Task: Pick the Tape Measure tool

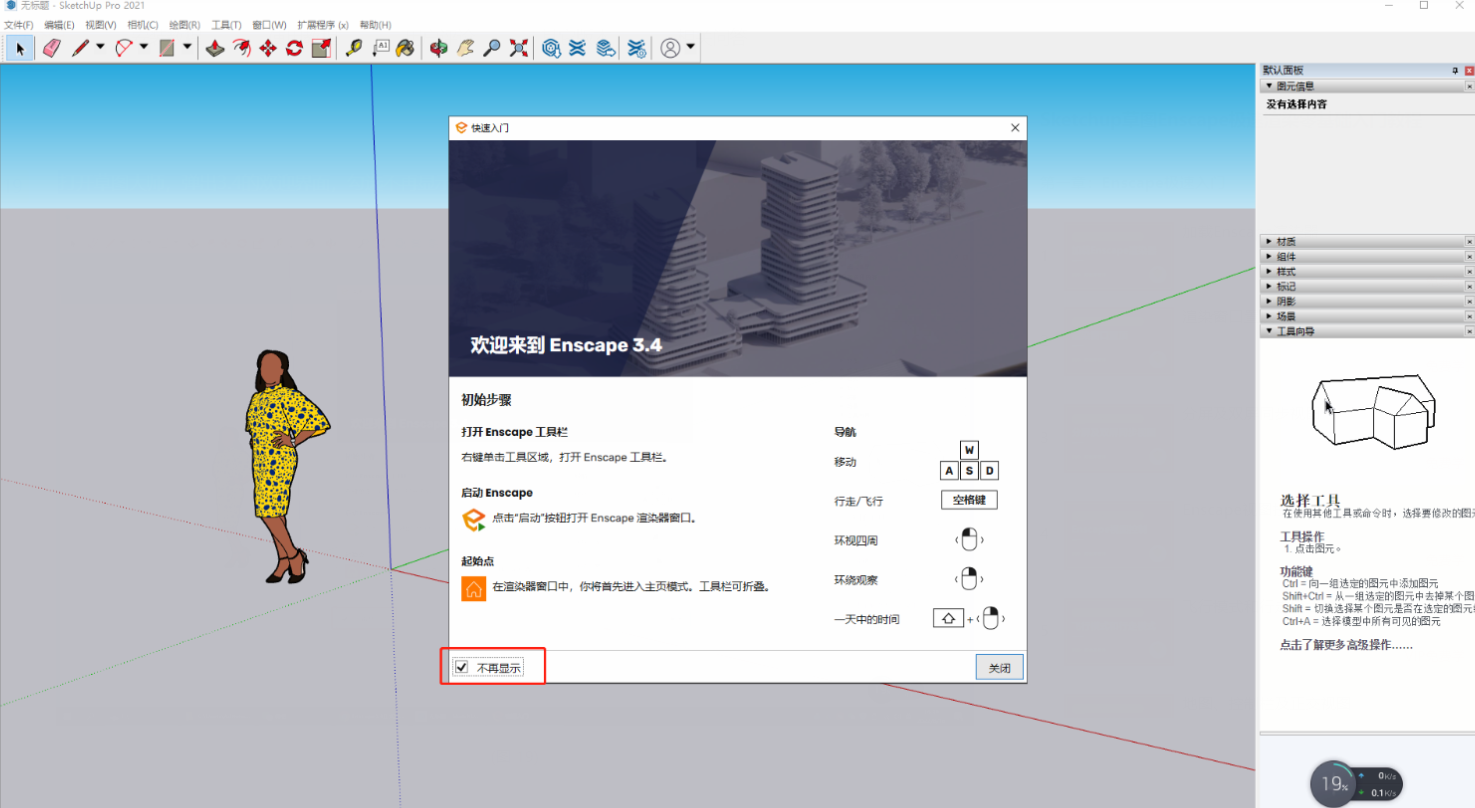Action: [353, 48]
